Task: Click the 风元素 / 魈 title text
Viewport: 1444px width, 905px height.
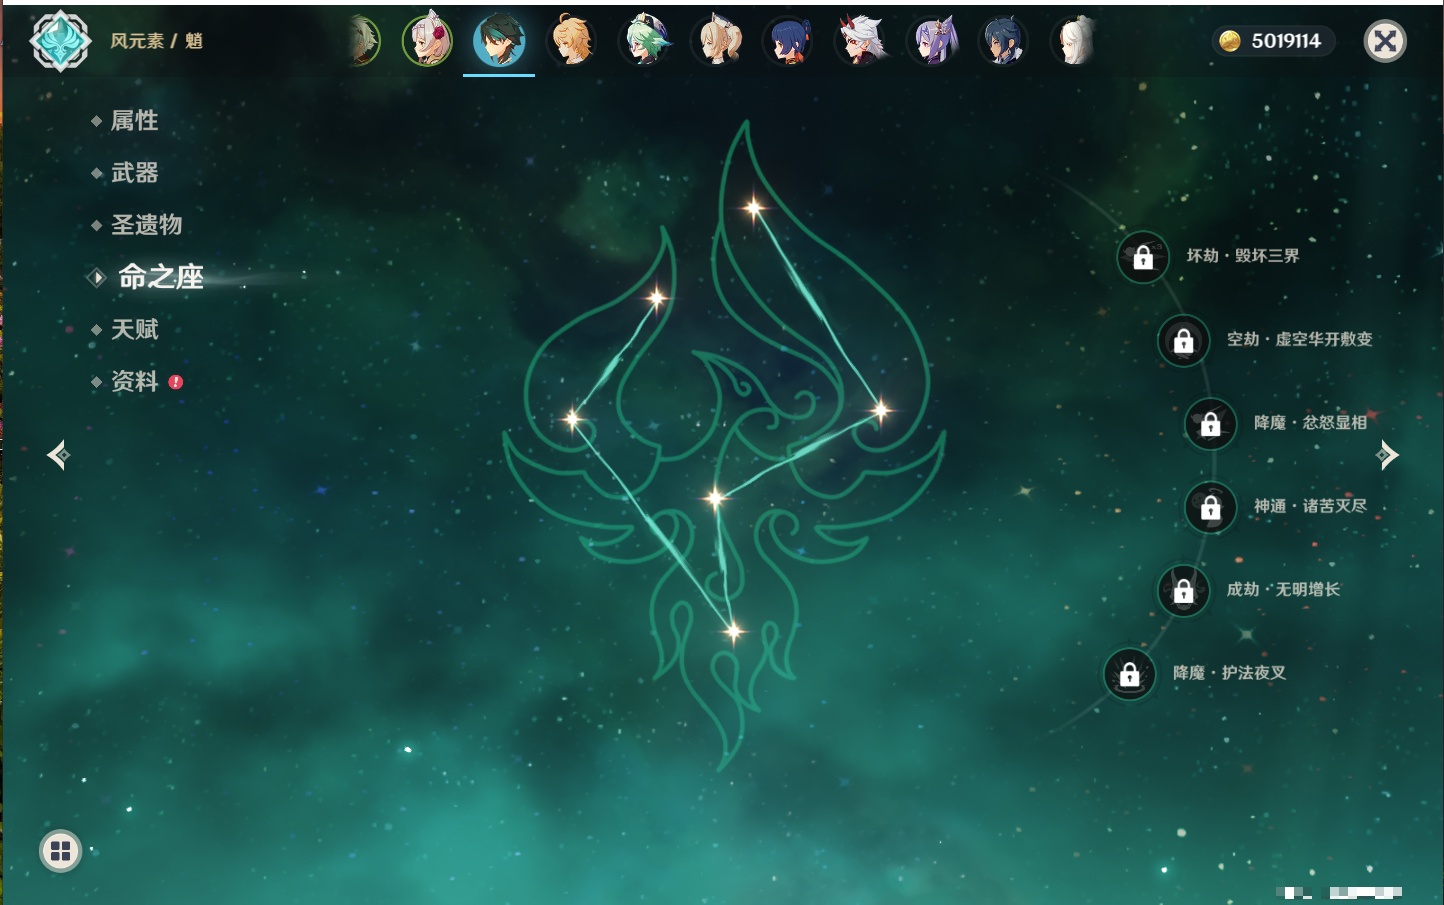Action: pyautogui.click(x=156, y=41)
